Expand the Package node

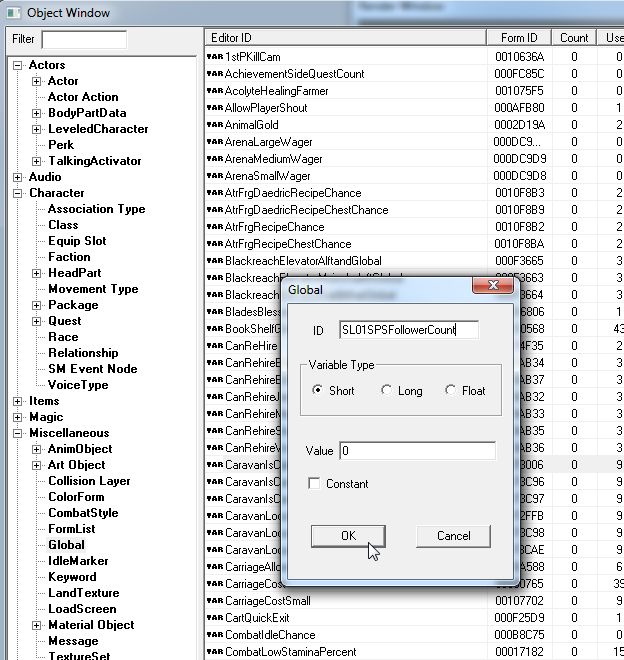pyautogui.click(x=37, y=305)
